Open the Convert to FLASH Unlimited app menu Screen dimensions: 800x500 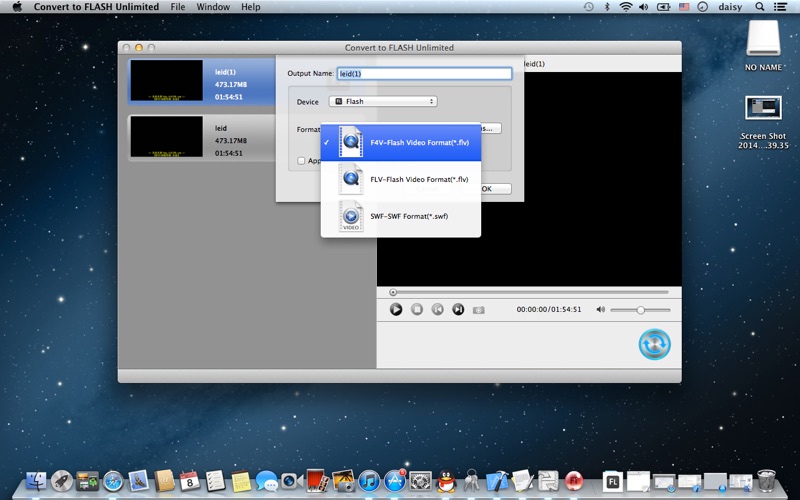[96, 7]
